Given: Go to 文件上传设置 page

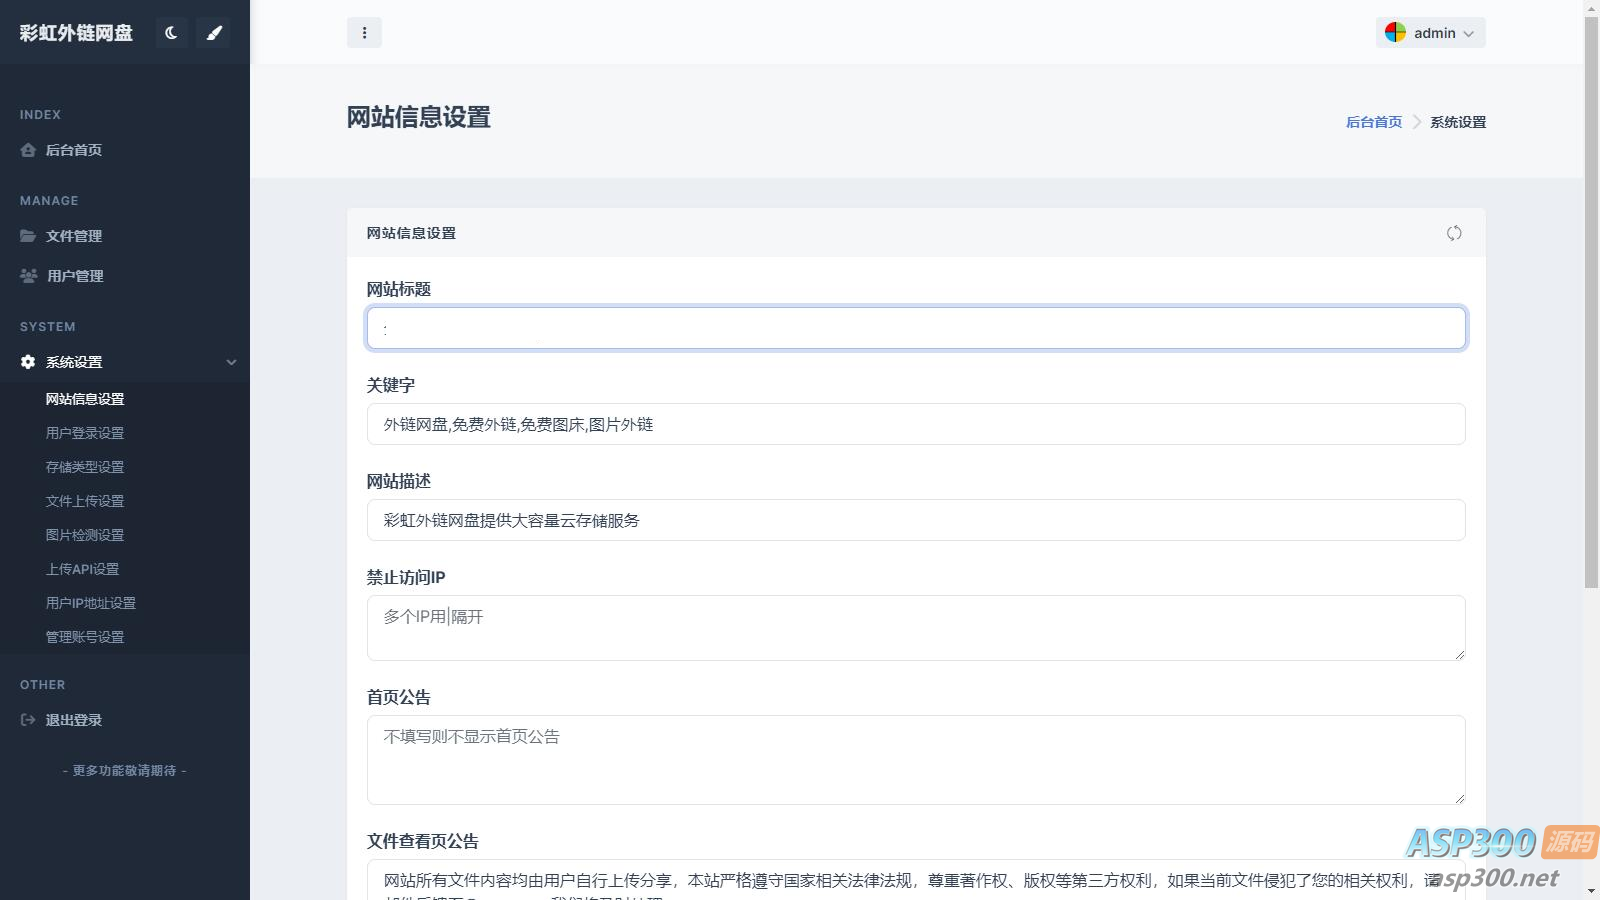Looking at the screenshot, I should pos(85,501).
